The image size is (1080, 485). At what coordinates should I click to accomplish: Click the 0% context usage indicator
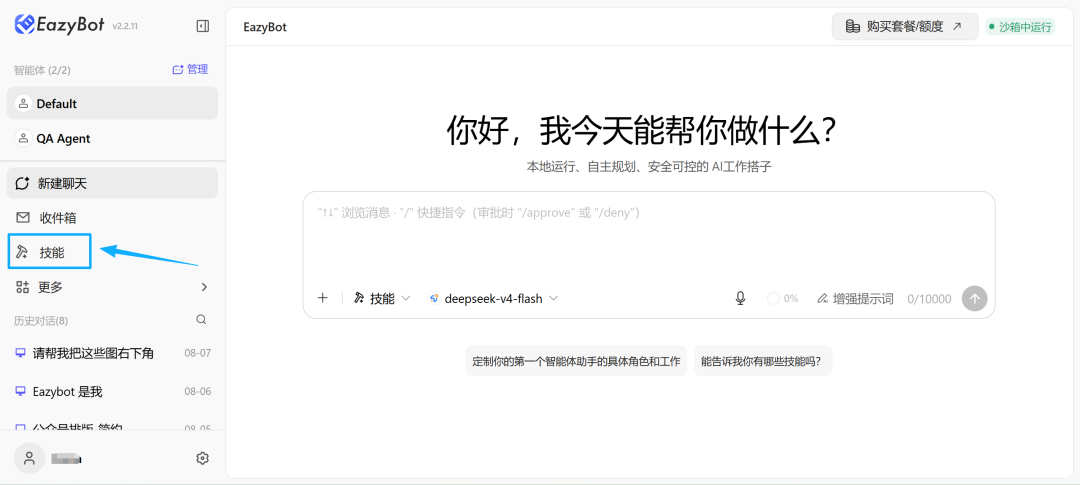tap(782, 298)
